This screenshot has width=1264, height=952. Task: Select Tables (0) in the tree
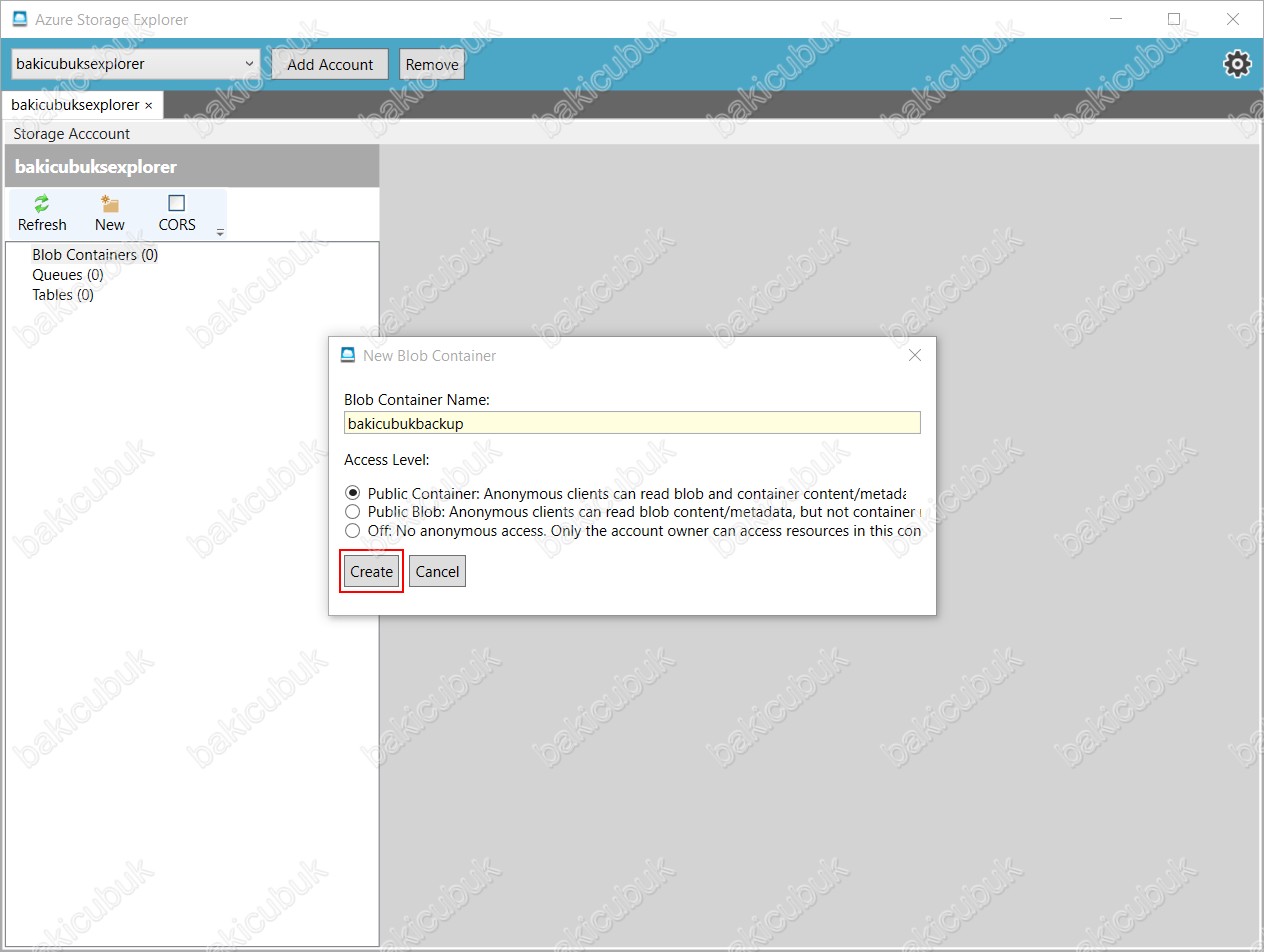click(63, 295)
